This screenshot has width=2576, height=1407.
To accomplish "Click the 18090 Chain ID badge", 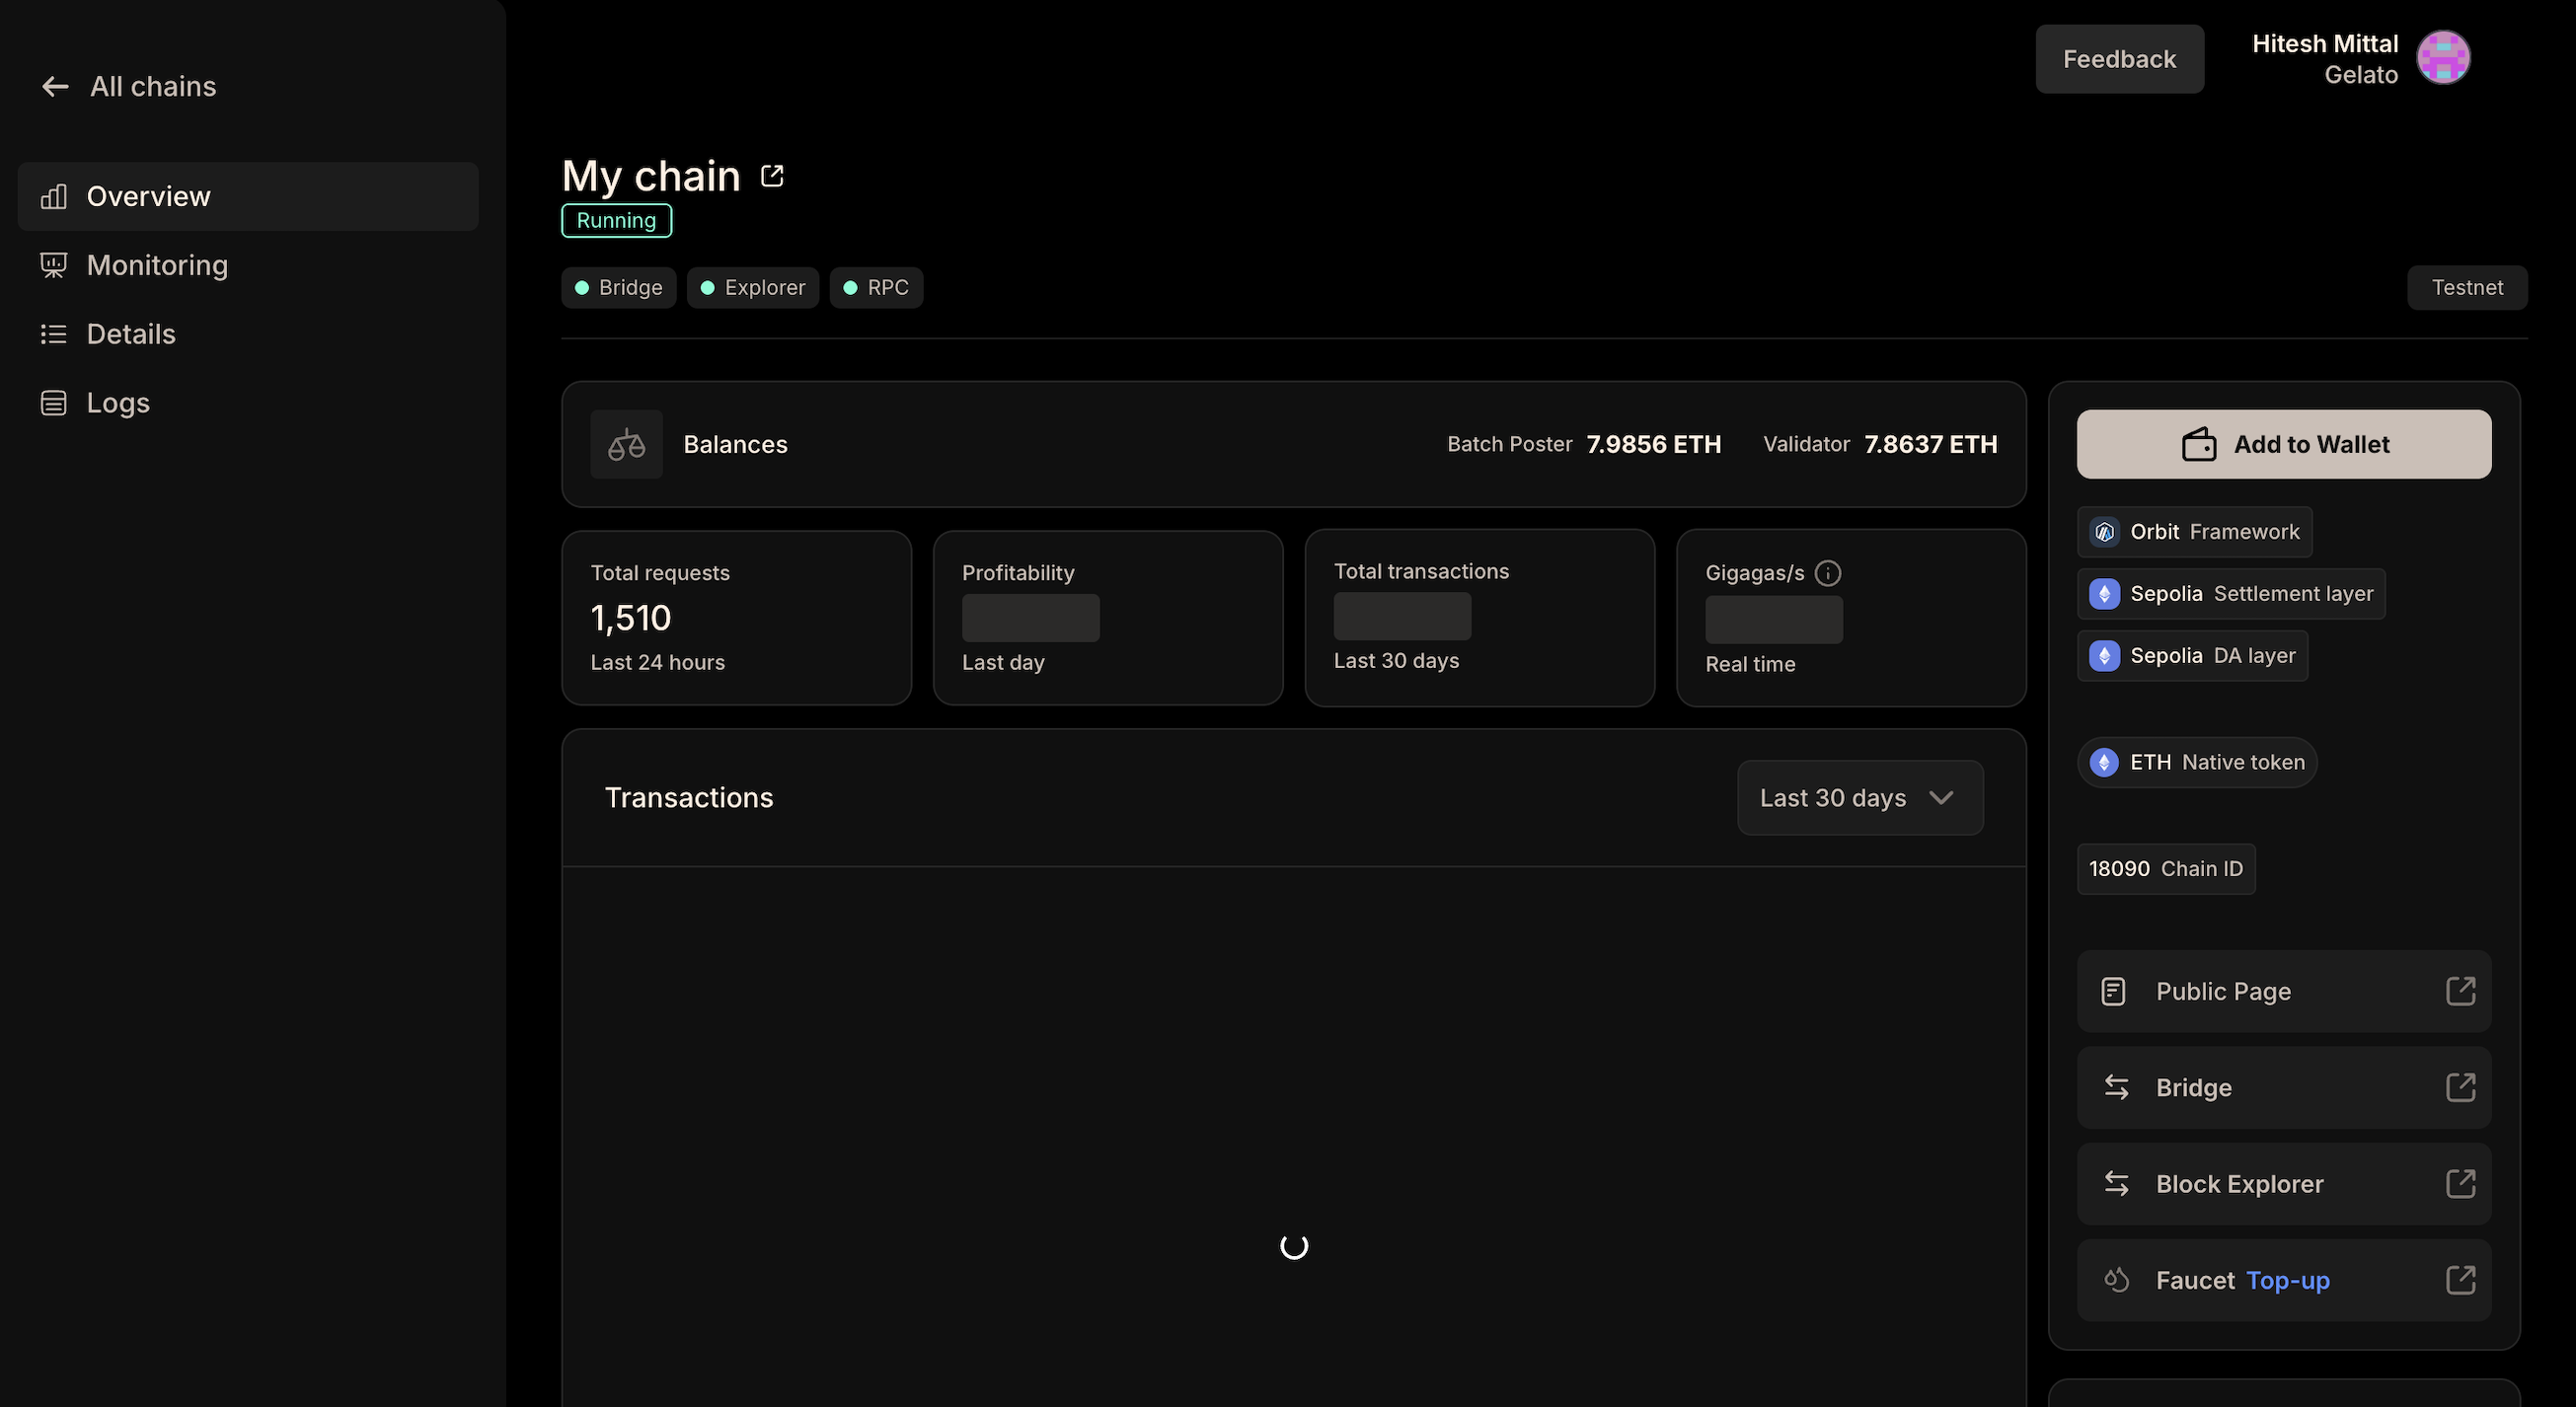I will (x=2165, y=868).
